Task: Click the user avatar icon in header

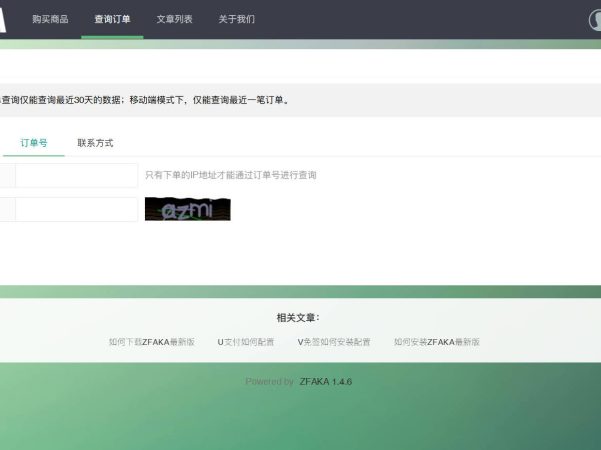Action: point(595,20)
